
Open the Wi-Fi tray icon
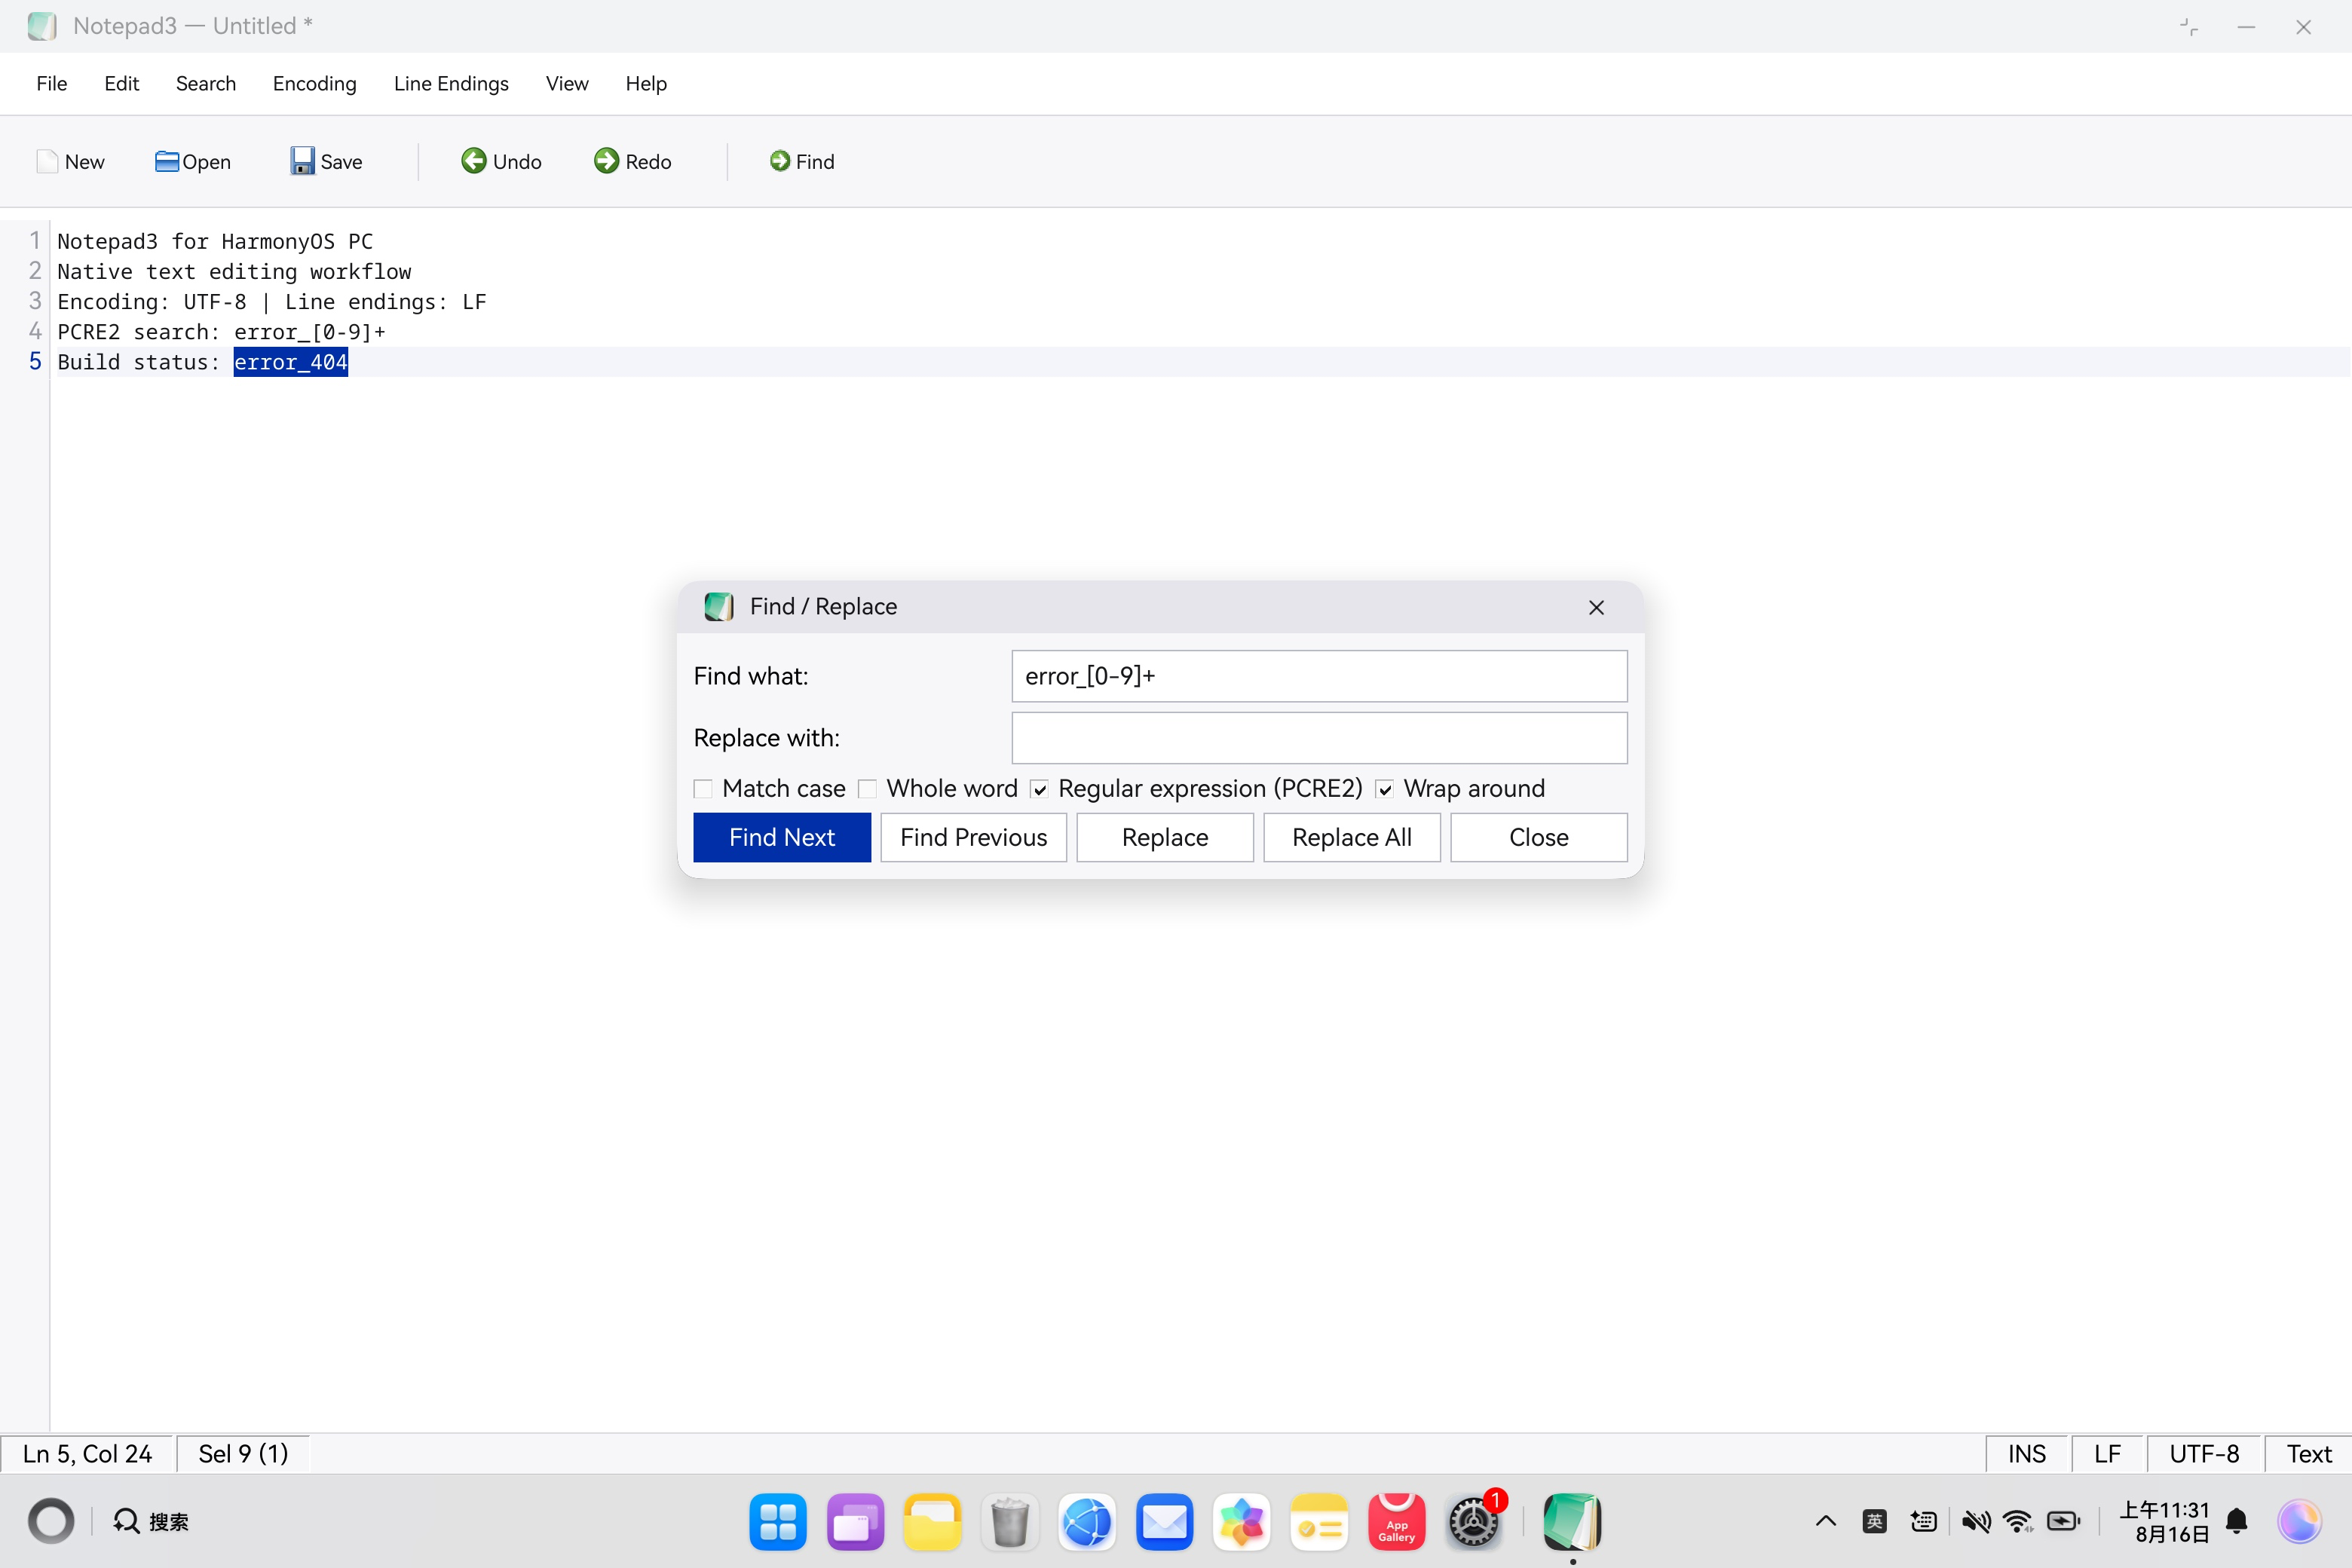[2019, 1522]
